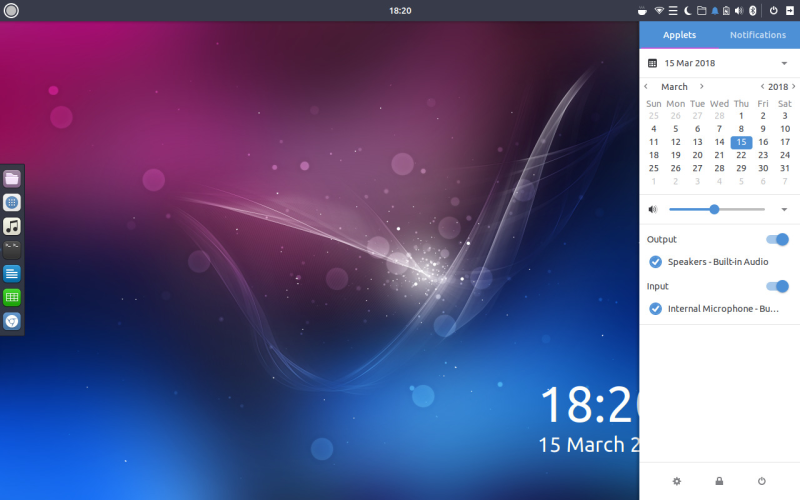Expand the volume section dropdown arrow
The height and width of the screenshot is (500, 800).
point(784,210)
